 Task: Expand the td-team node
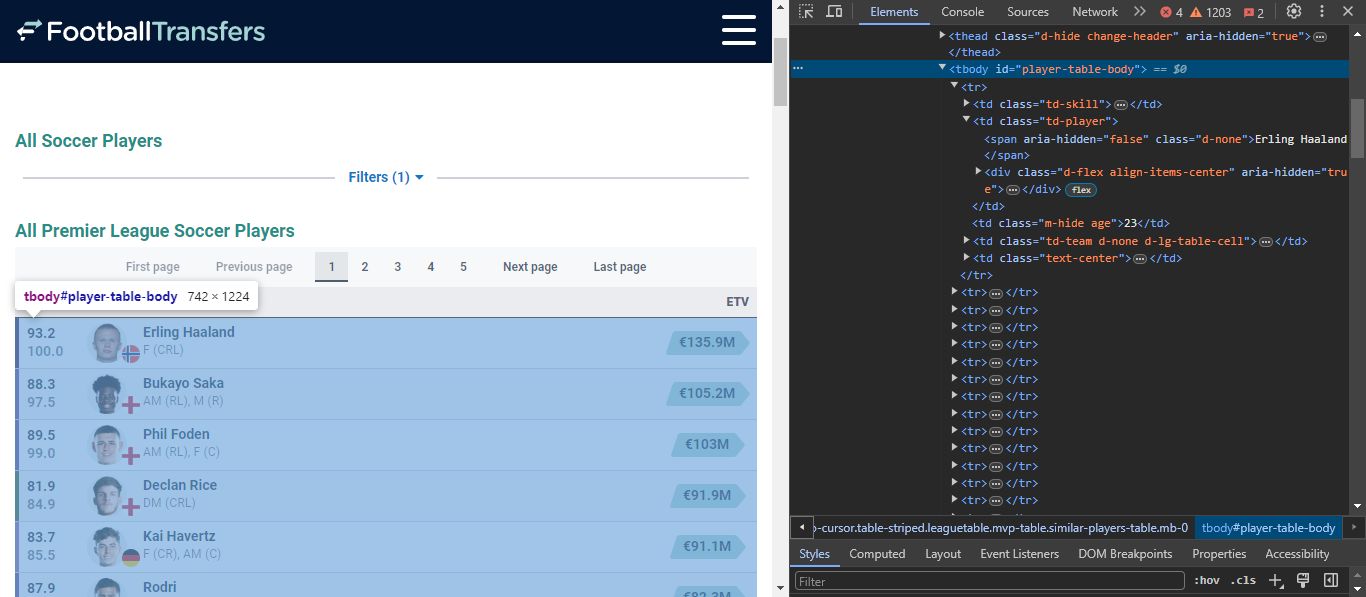966,241
